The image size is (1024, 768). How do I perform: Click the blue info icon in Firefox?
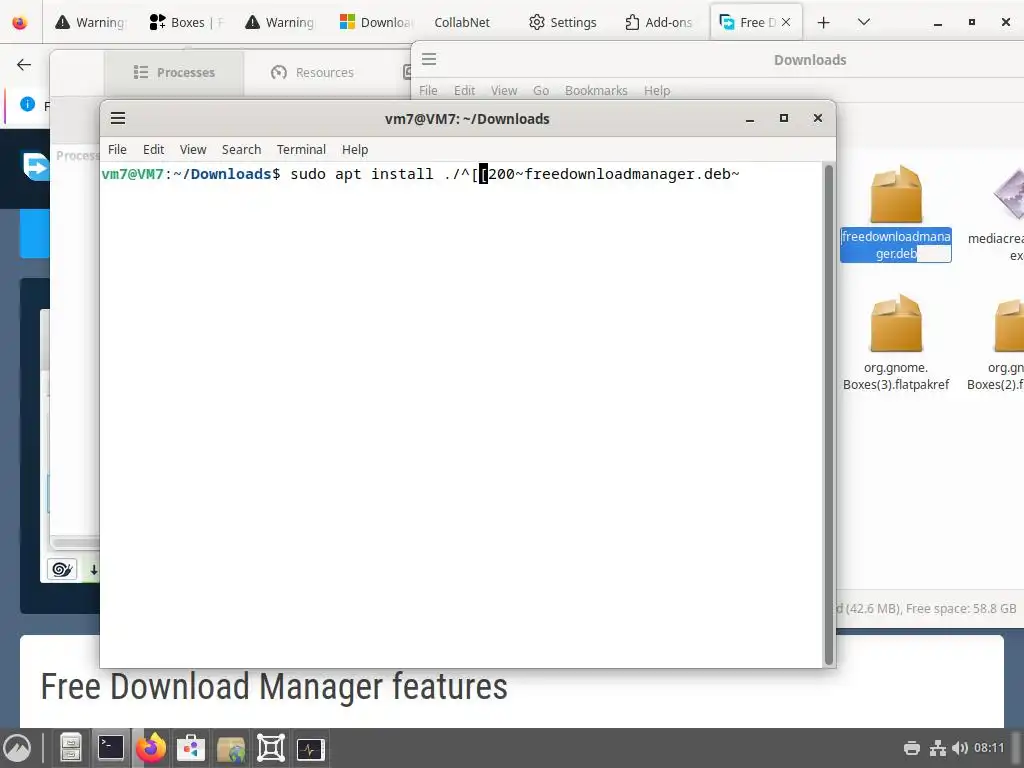point(27,104)
